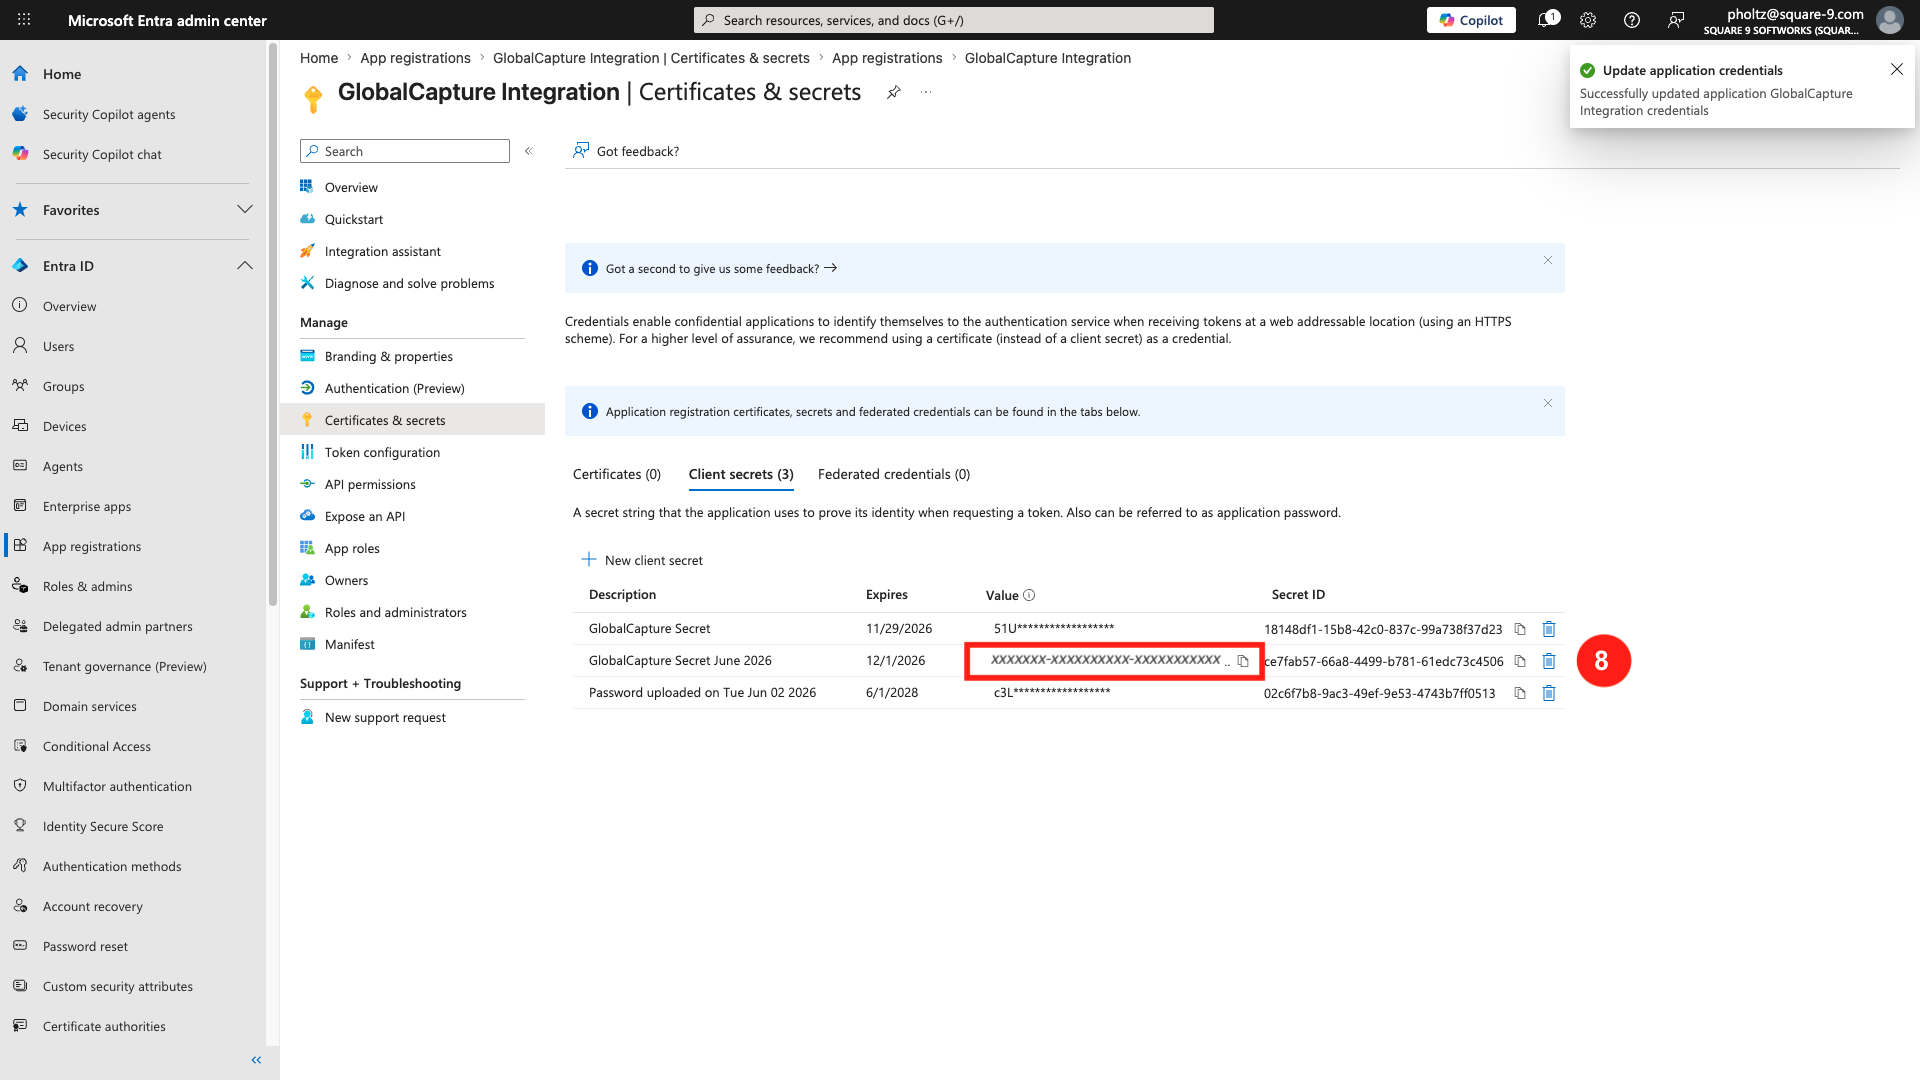
Task: Open the app launcher waffle icon
Action: click(x=24, y=20)
